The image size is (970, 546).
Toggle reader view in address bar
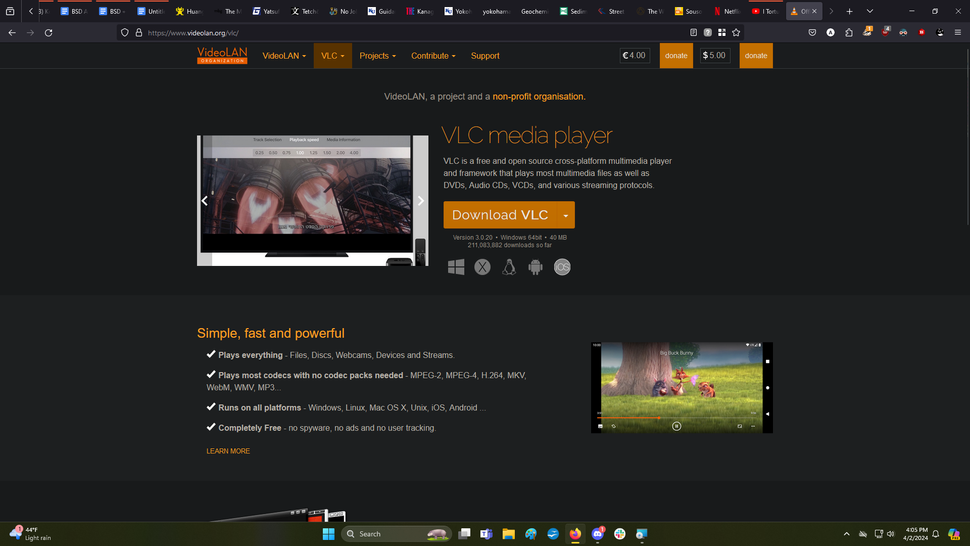(693, 33)
